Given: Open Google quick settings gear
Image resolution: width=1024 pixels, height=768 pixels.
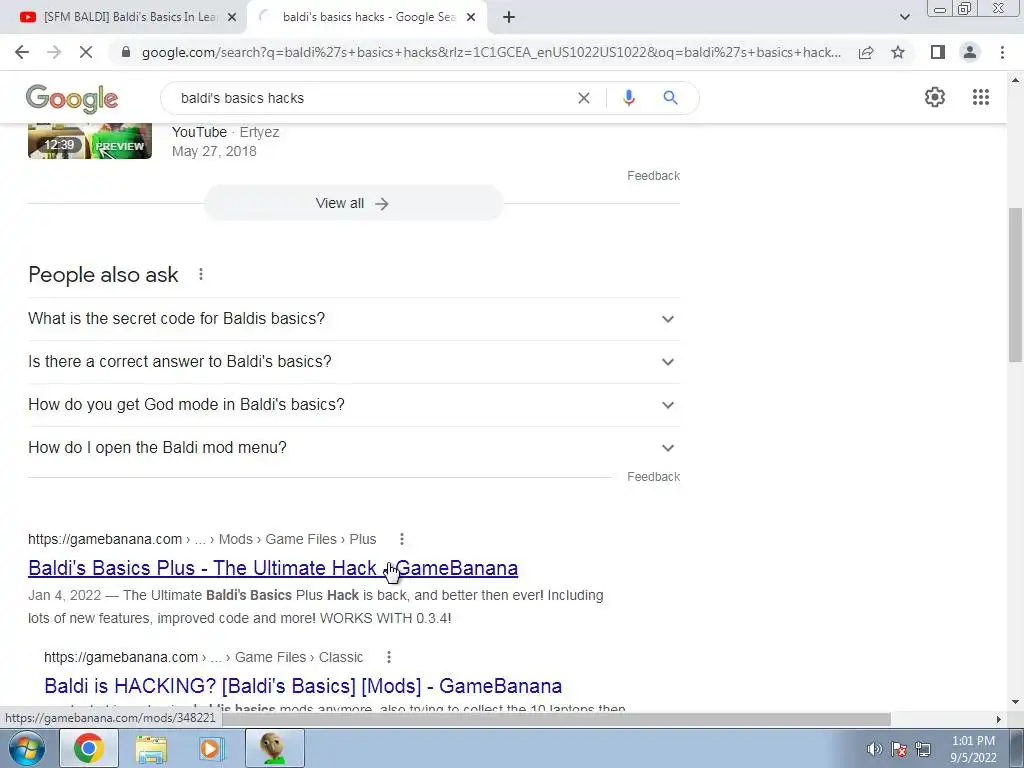Looking at the screenshot, I should (x=935, y=97).
